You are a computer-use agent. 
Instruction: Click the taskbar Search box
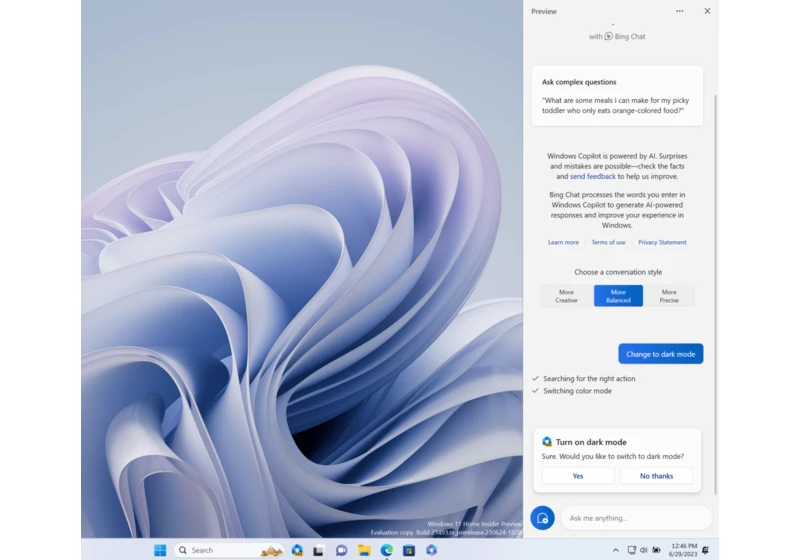click(229, 550)
